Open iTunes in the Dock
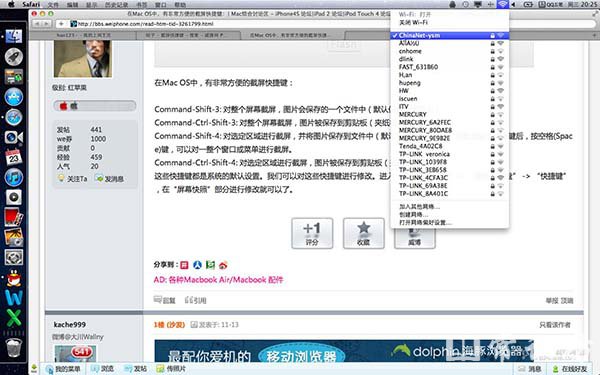 (x=14, y=177)
